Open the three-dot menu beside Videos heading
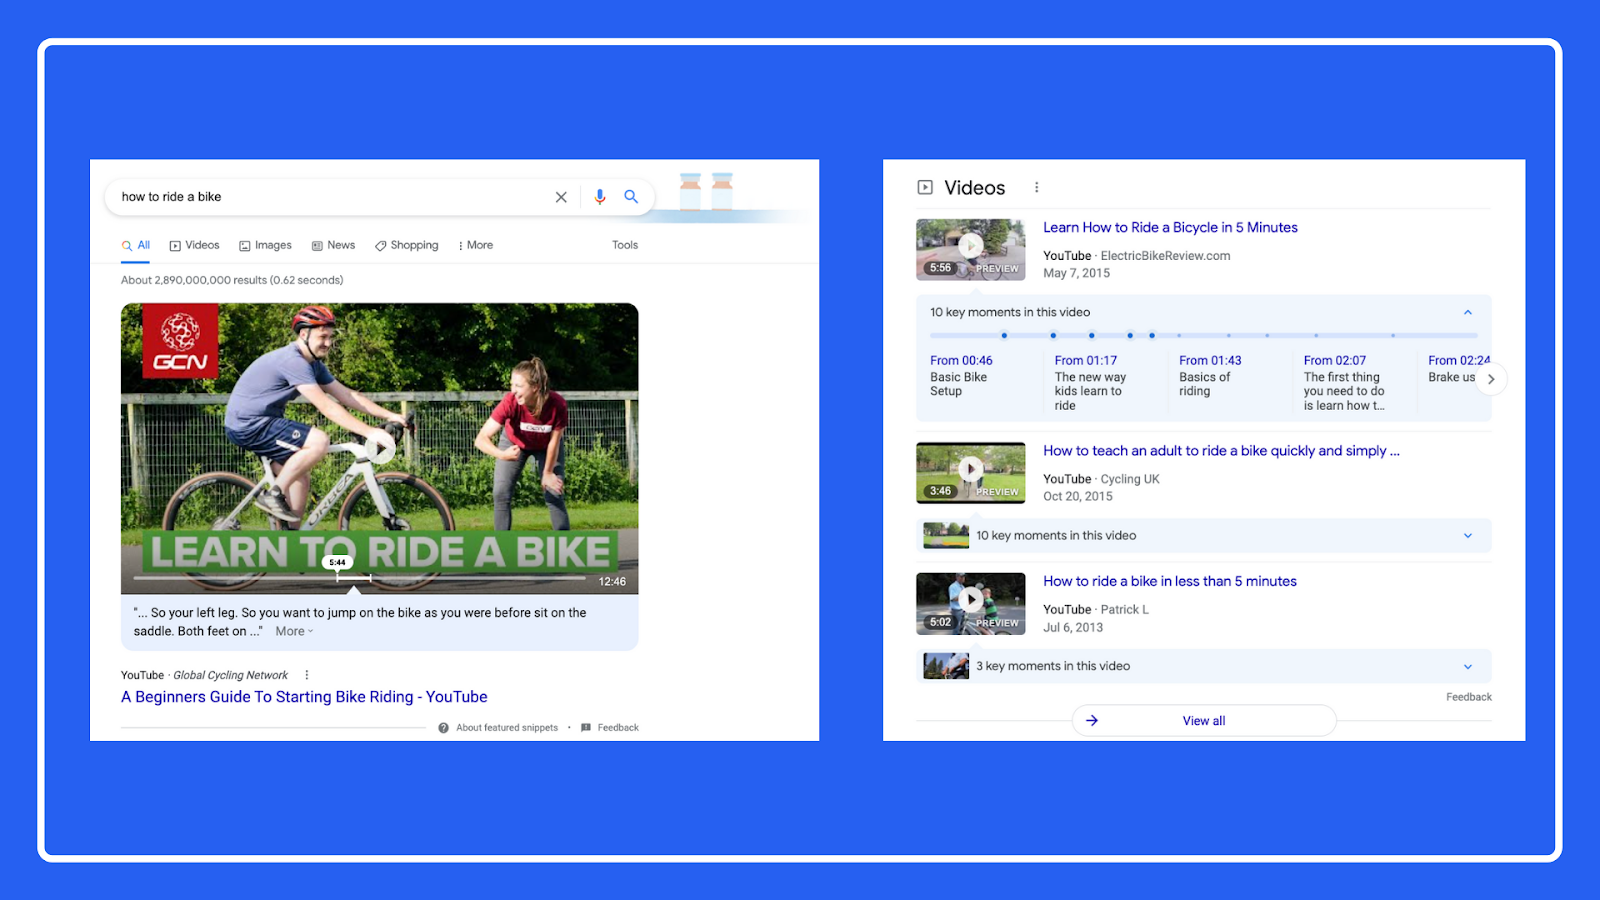 [x=1036, y=187]
